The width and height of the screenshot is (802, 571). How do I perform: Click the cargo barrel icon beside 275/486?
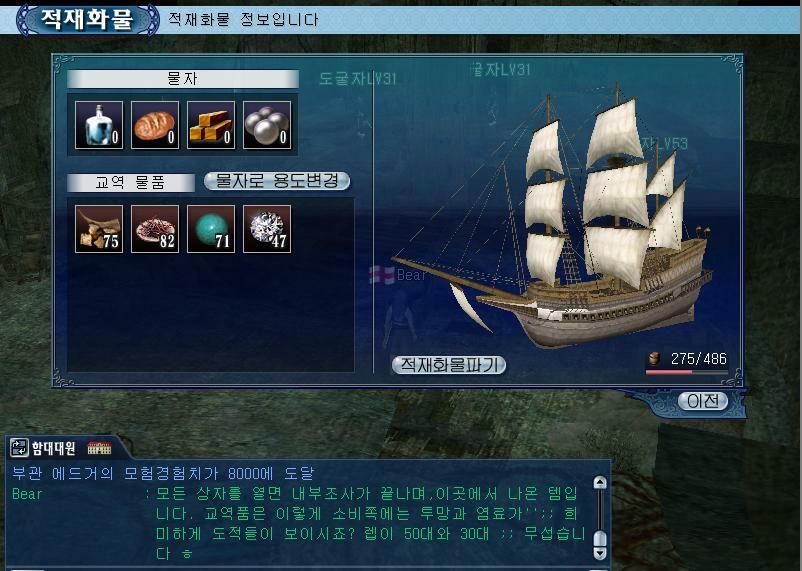[x=654, y=358]
